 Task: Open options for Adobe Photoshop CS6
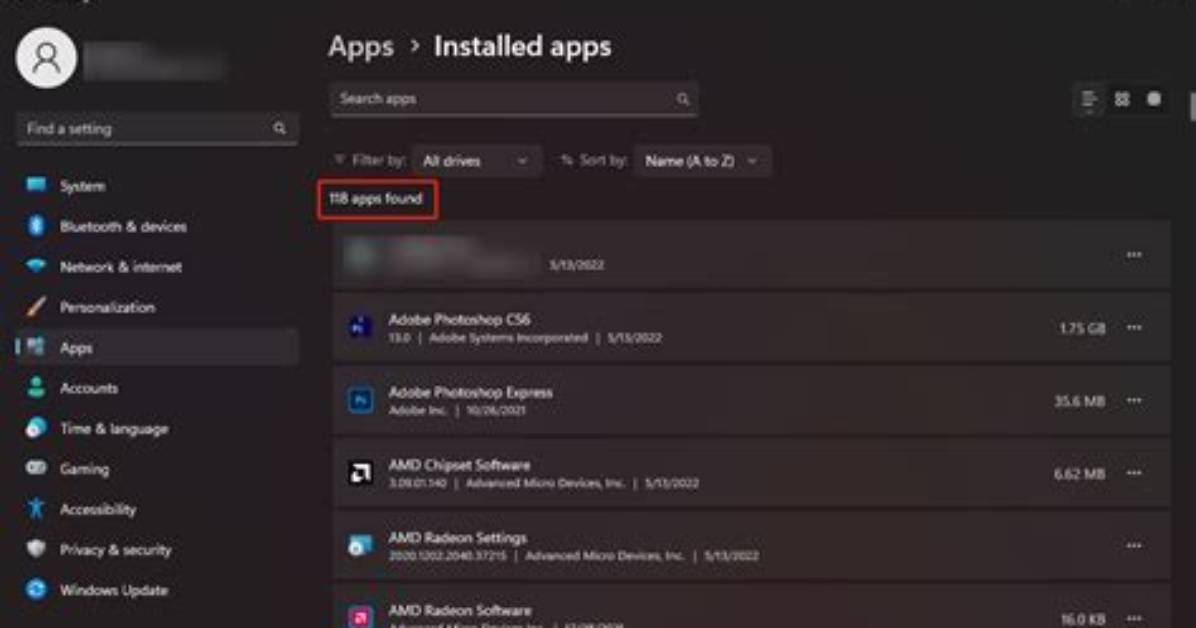point(1134,327)
